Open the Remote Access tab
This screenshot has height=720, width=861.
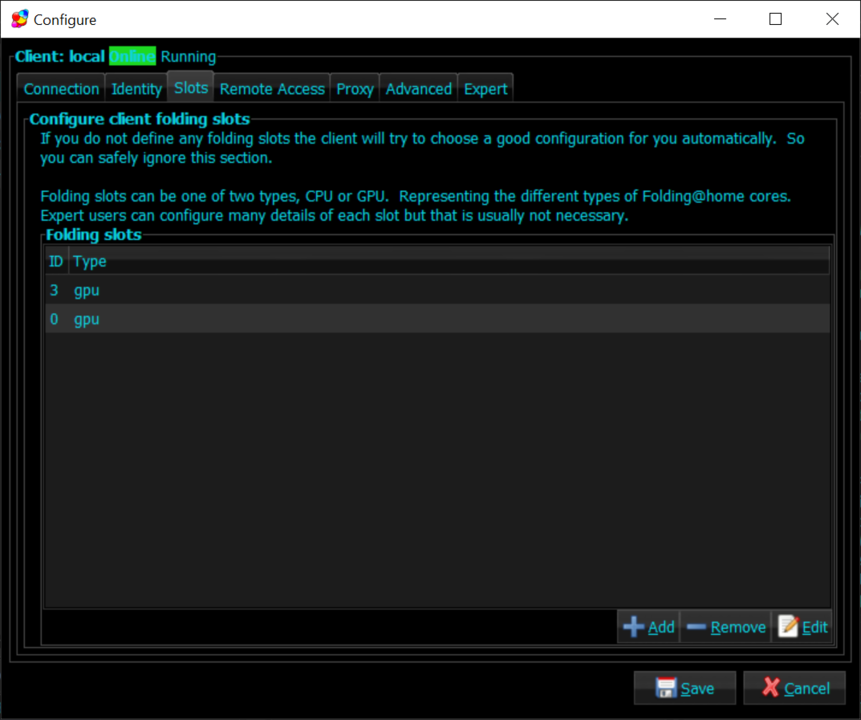(272, 89)
